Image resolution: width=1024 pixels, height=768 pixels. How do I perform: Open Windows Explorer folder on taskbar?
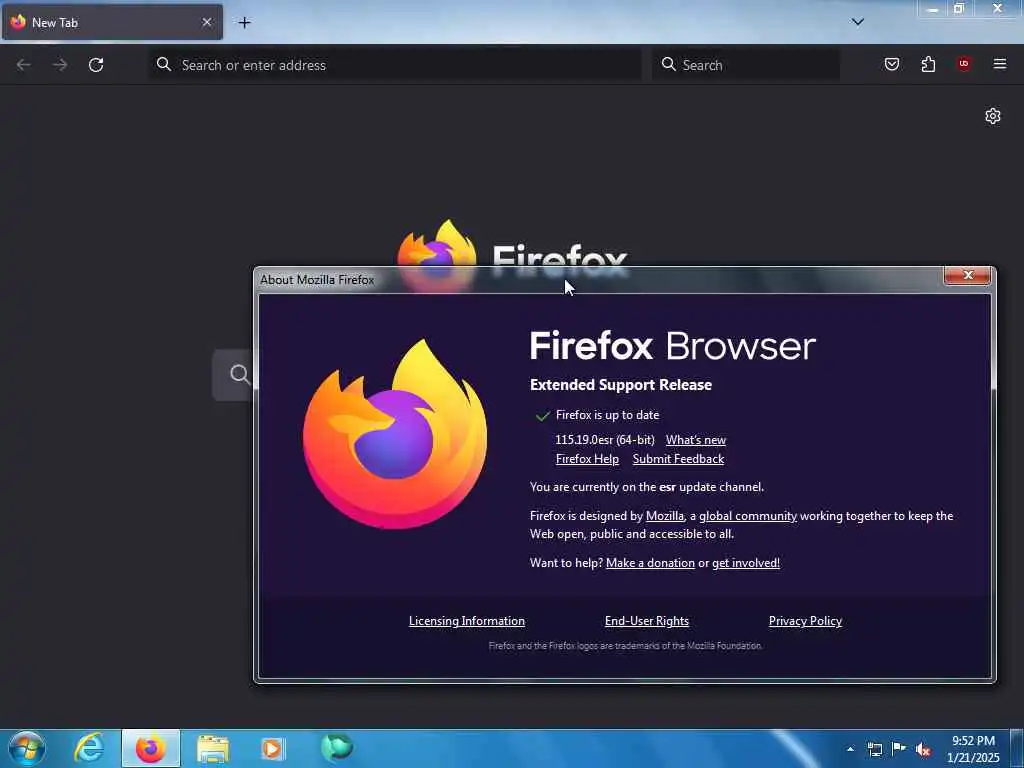click(x=213, y=749)
